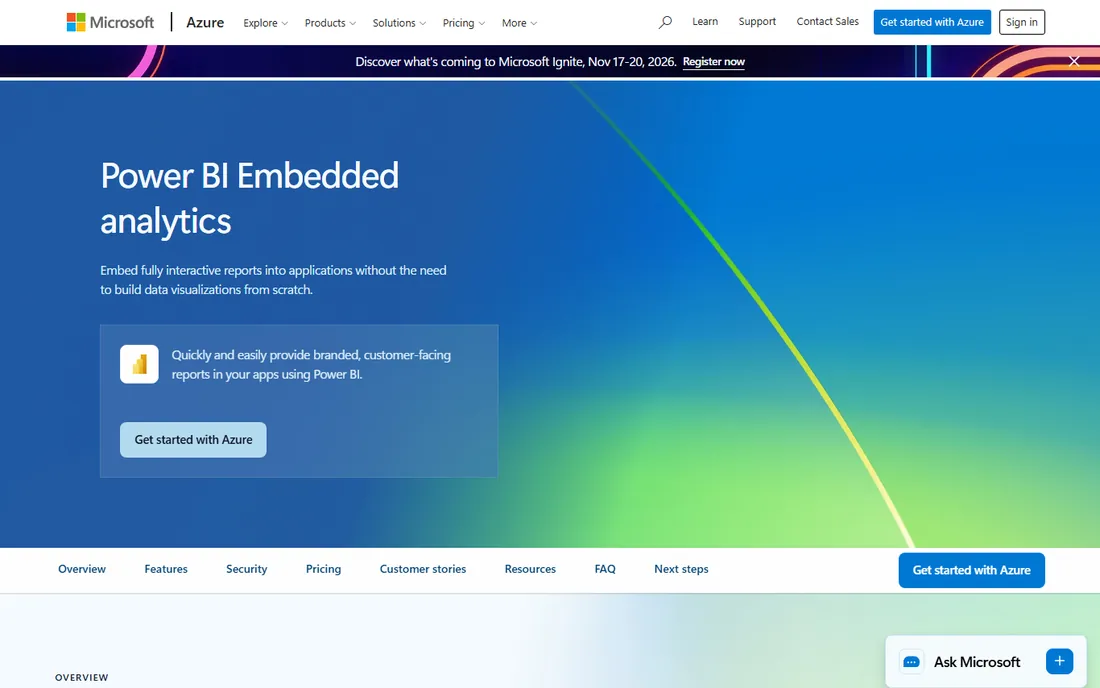The width and height of the screenshot is (1100, 688).
Task: Open the Solutions dropdown menu
Action: click(x=398, y=23)
